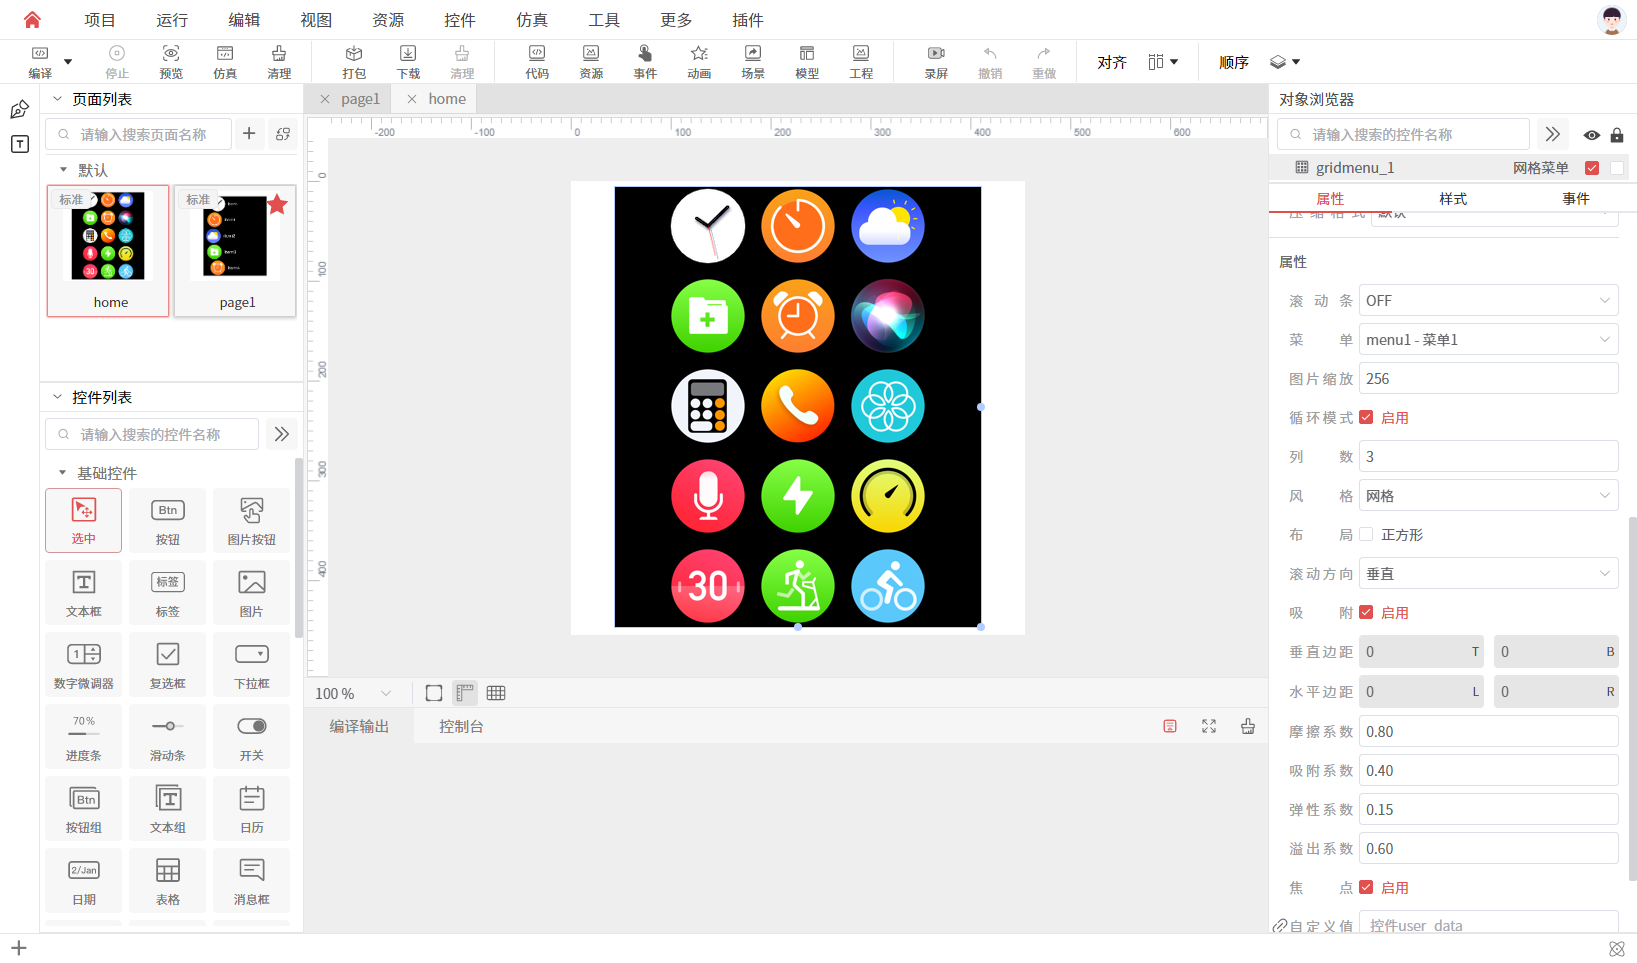This screenshot has height=963, width=1637.
Task: Click the 打包 (package) toolbar icon
Action: point(354,60)
